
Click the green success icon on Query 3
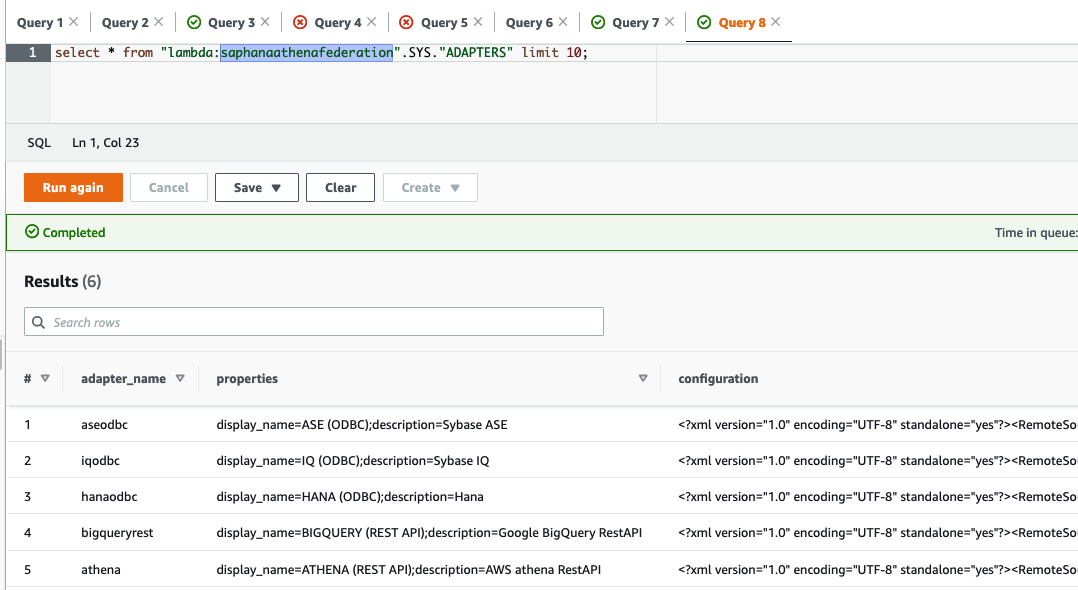194,22
